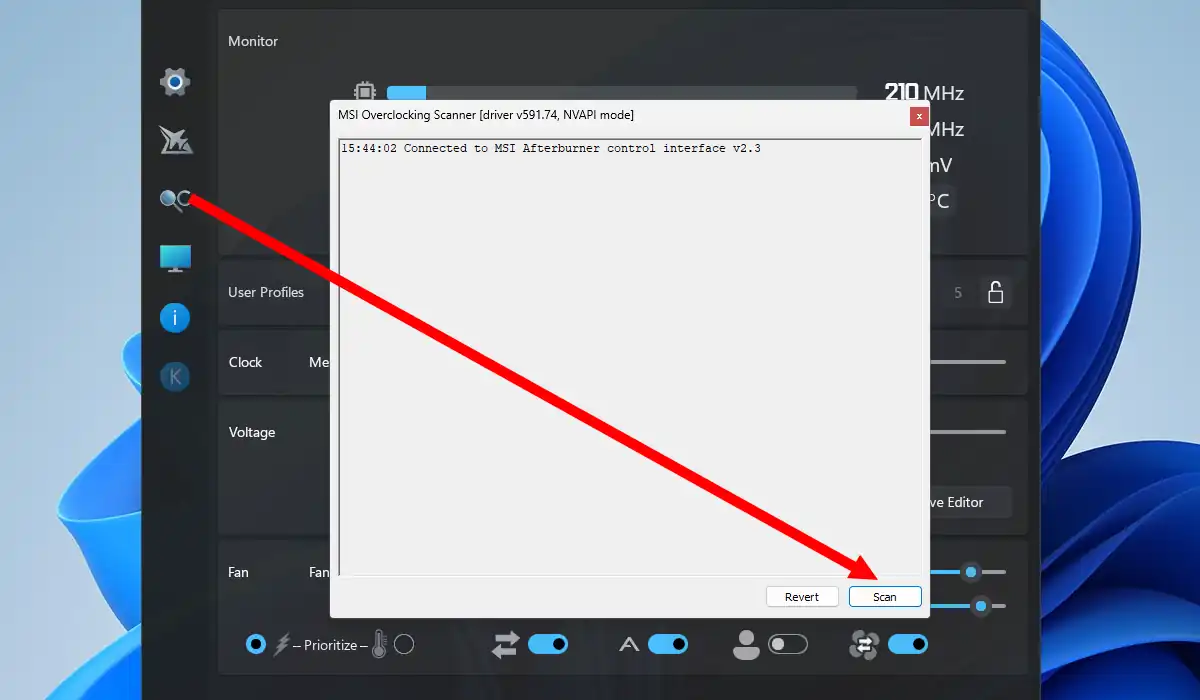Click the upper fan slider handle

tap(970, 572)
